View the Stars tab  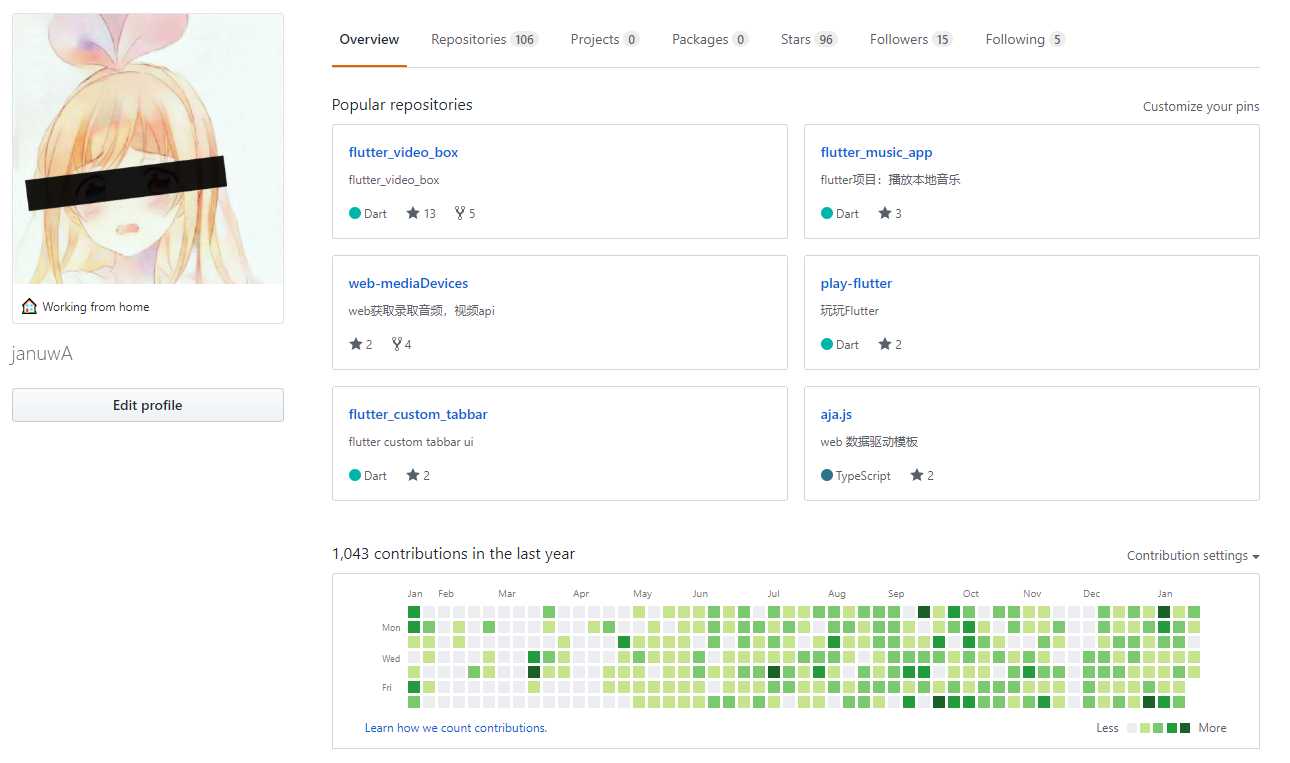[x=809, y=40]
